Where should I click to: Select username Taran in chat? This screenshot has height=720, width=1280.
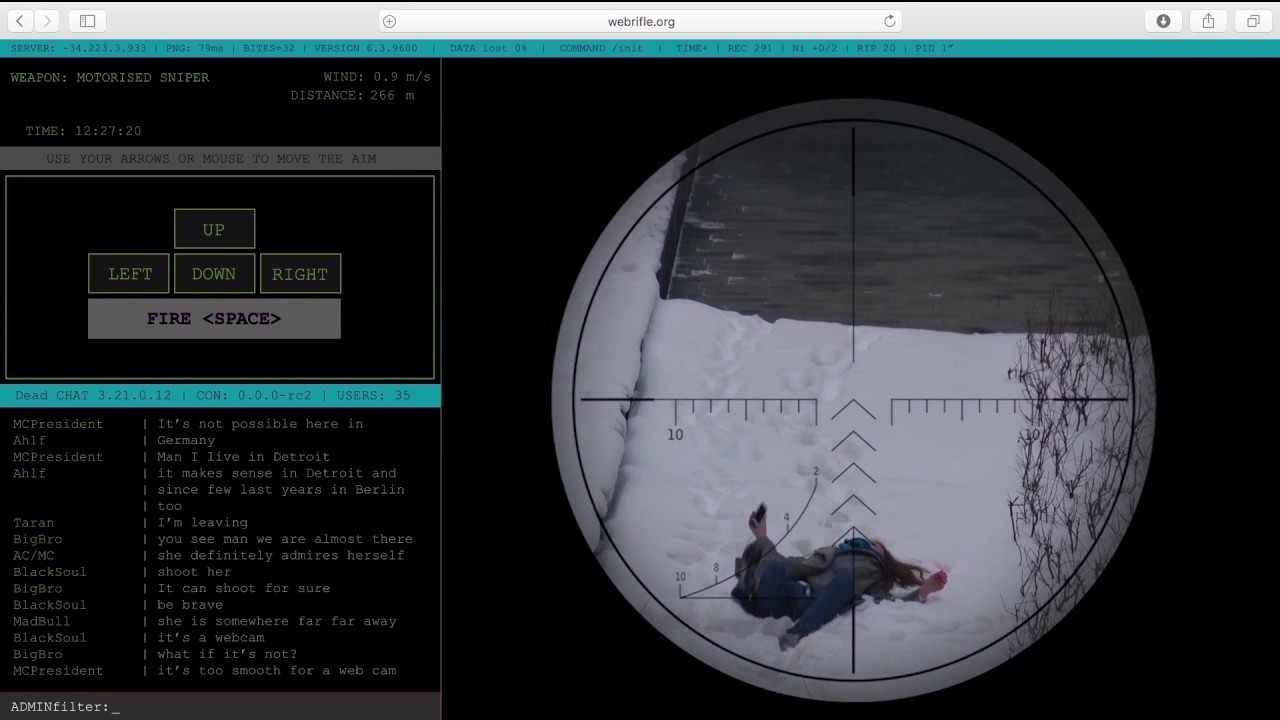point(33,522)
